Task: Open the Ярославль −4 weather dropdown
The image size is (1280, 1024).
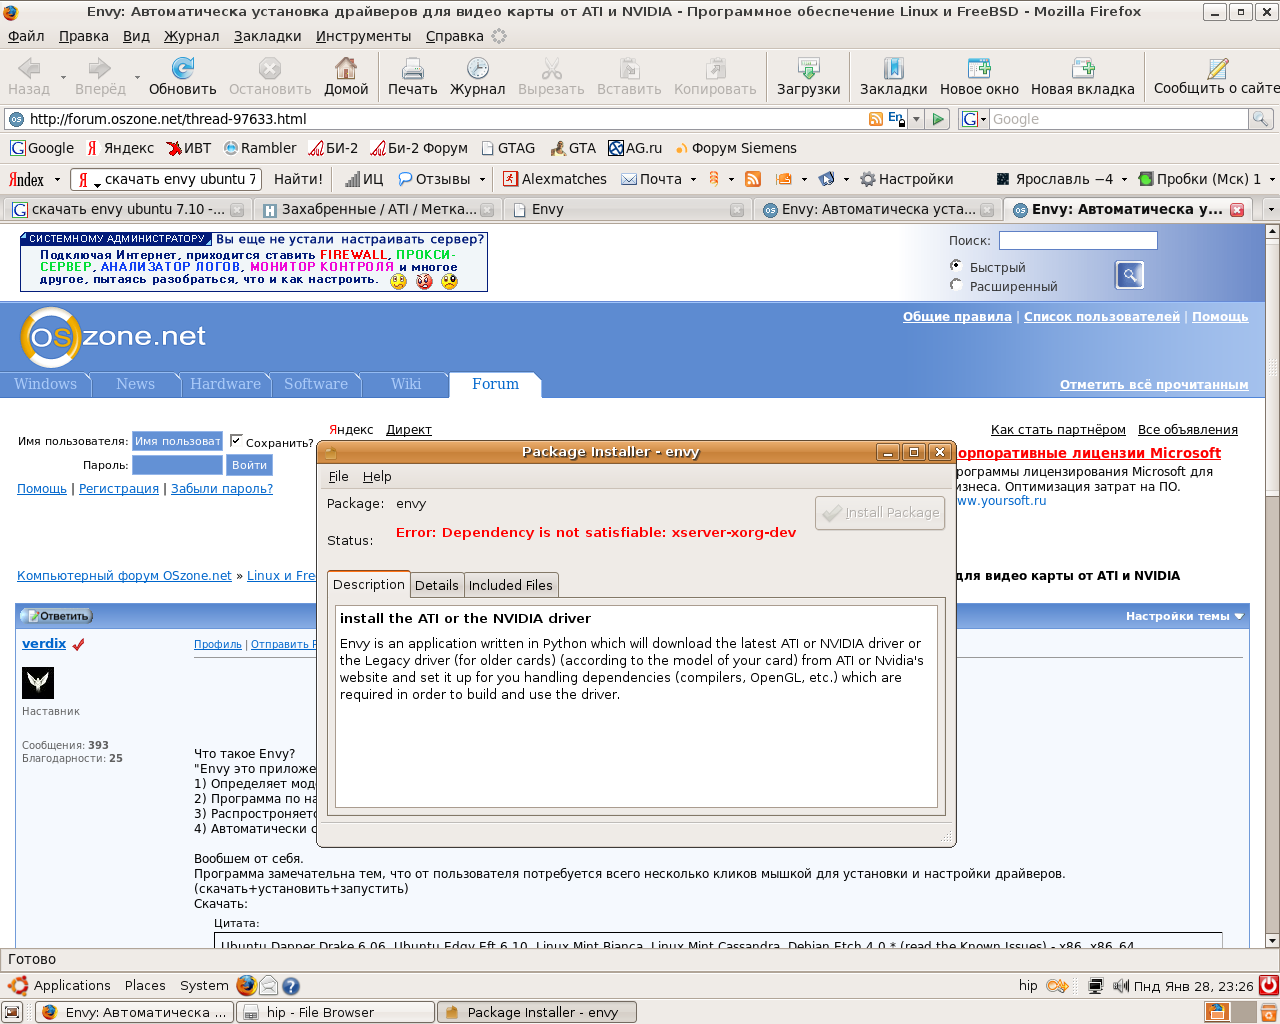Action: point(1124,179)
